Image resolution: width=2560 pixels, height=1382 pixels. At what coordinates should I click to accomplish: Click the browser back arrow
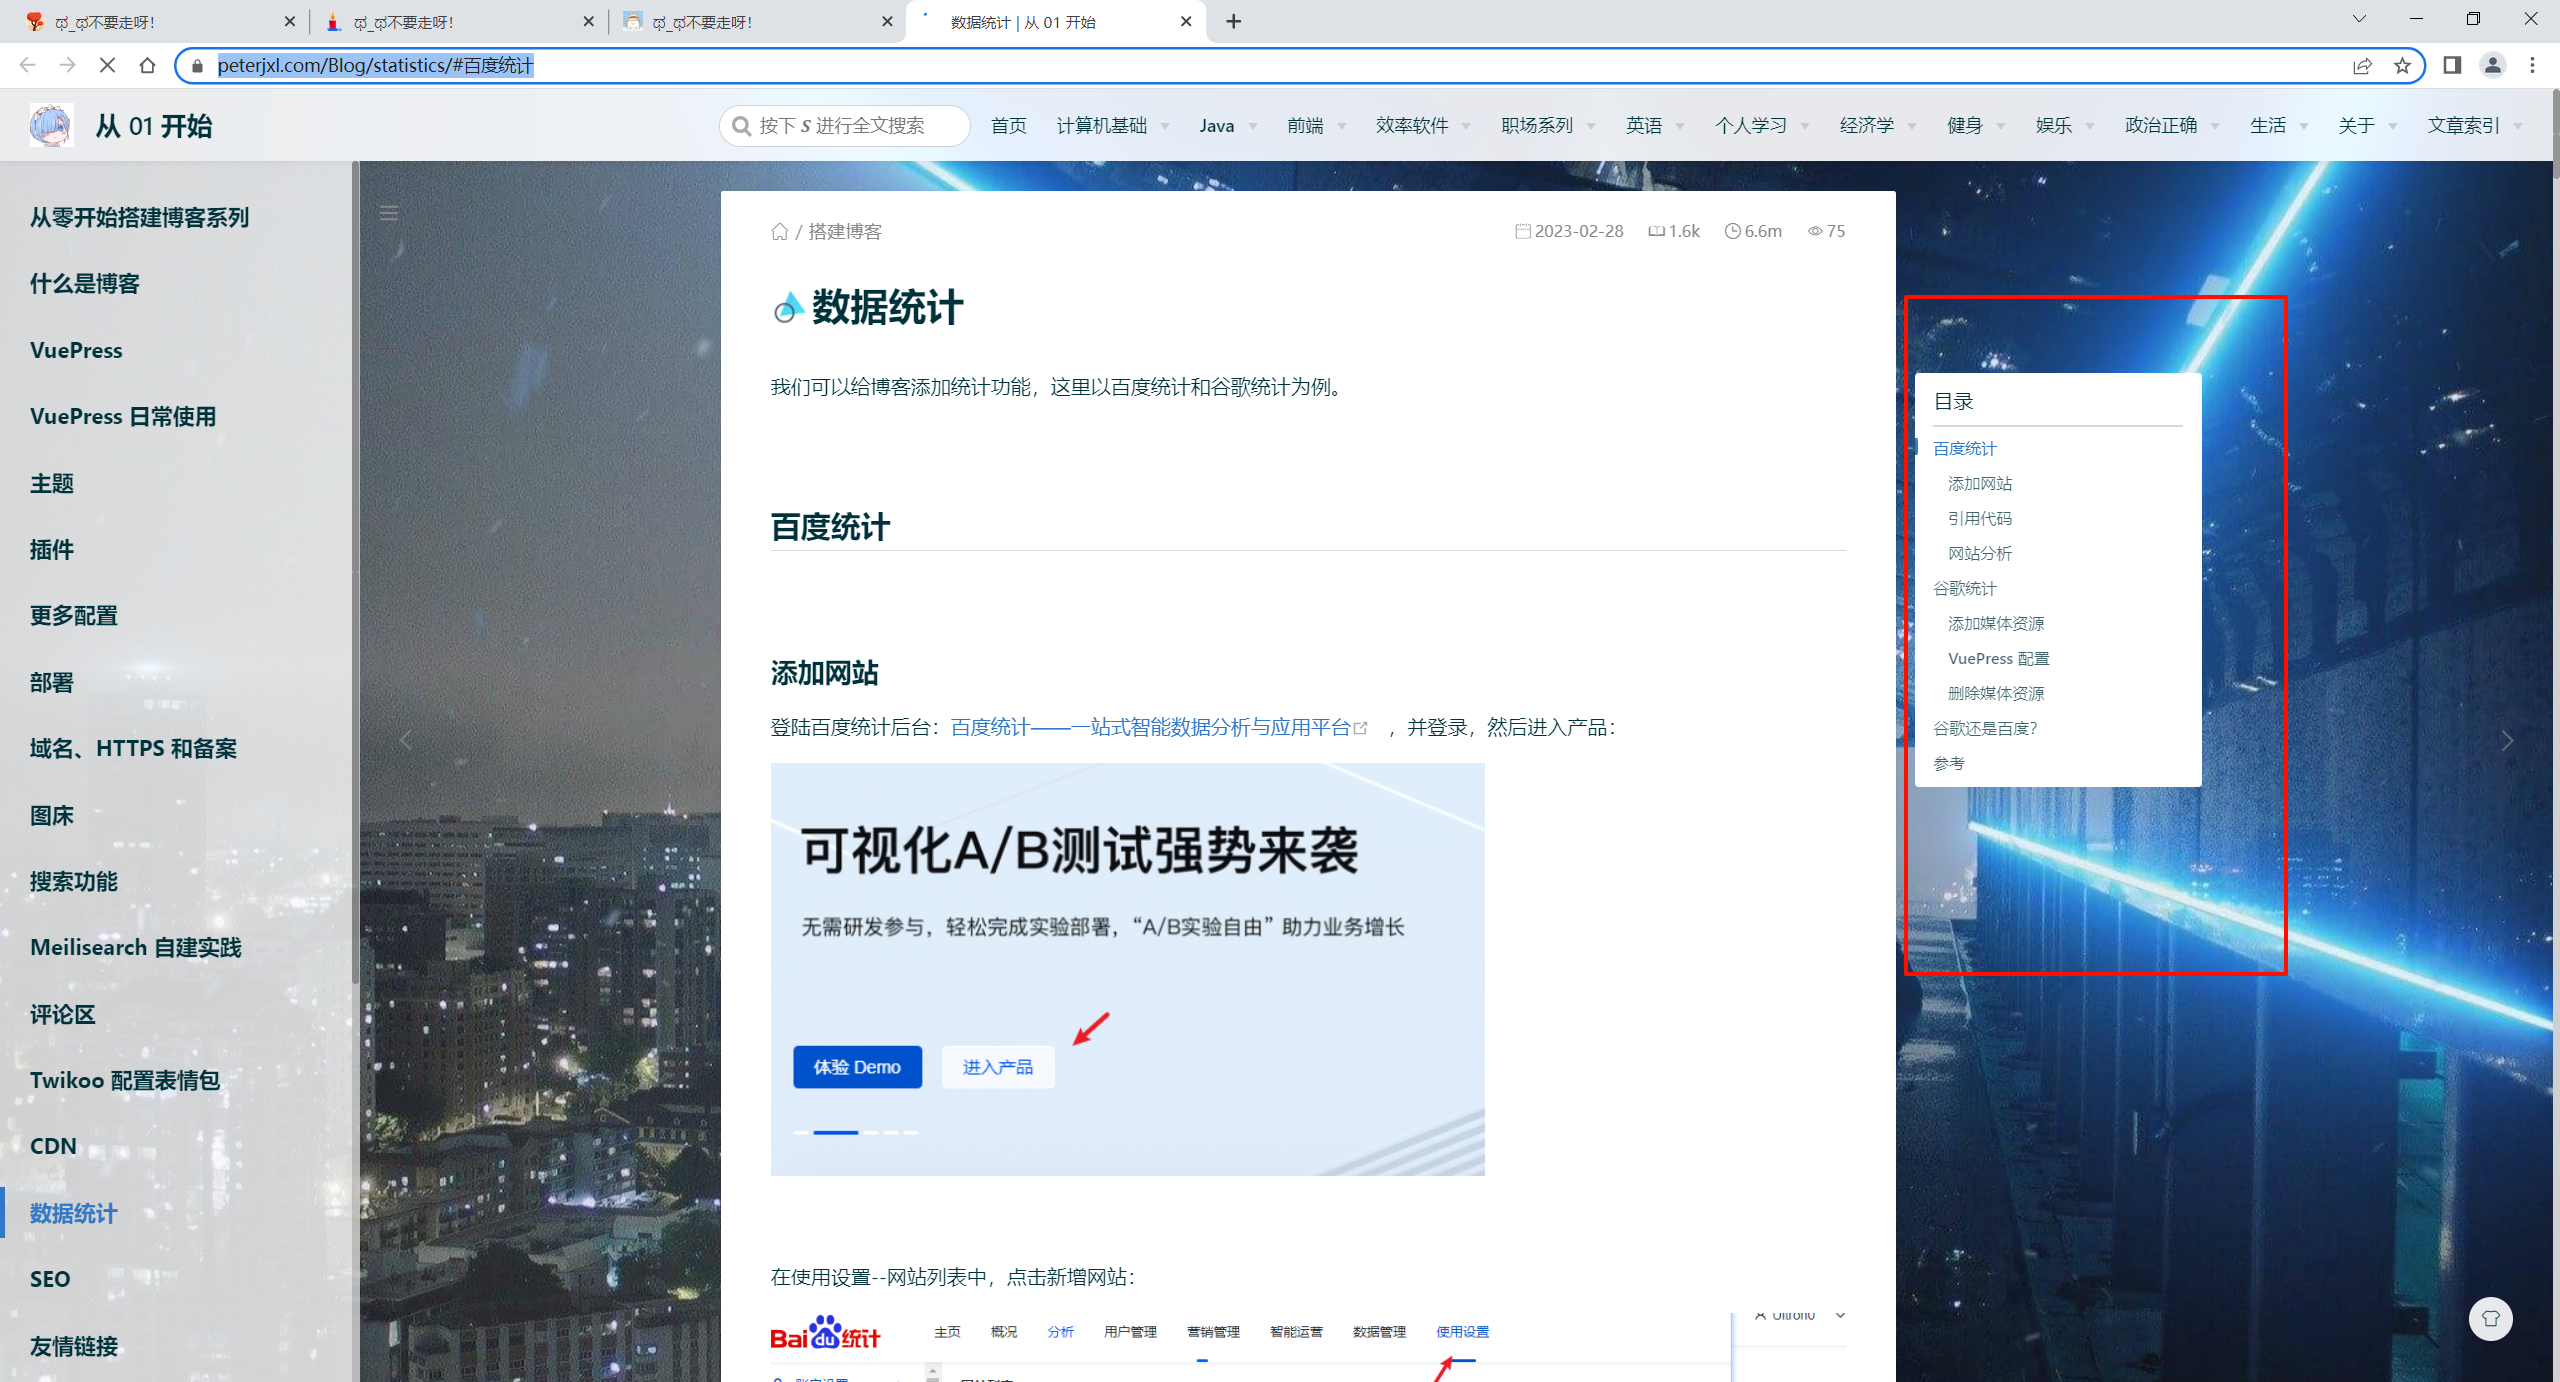tap(27, 65)
